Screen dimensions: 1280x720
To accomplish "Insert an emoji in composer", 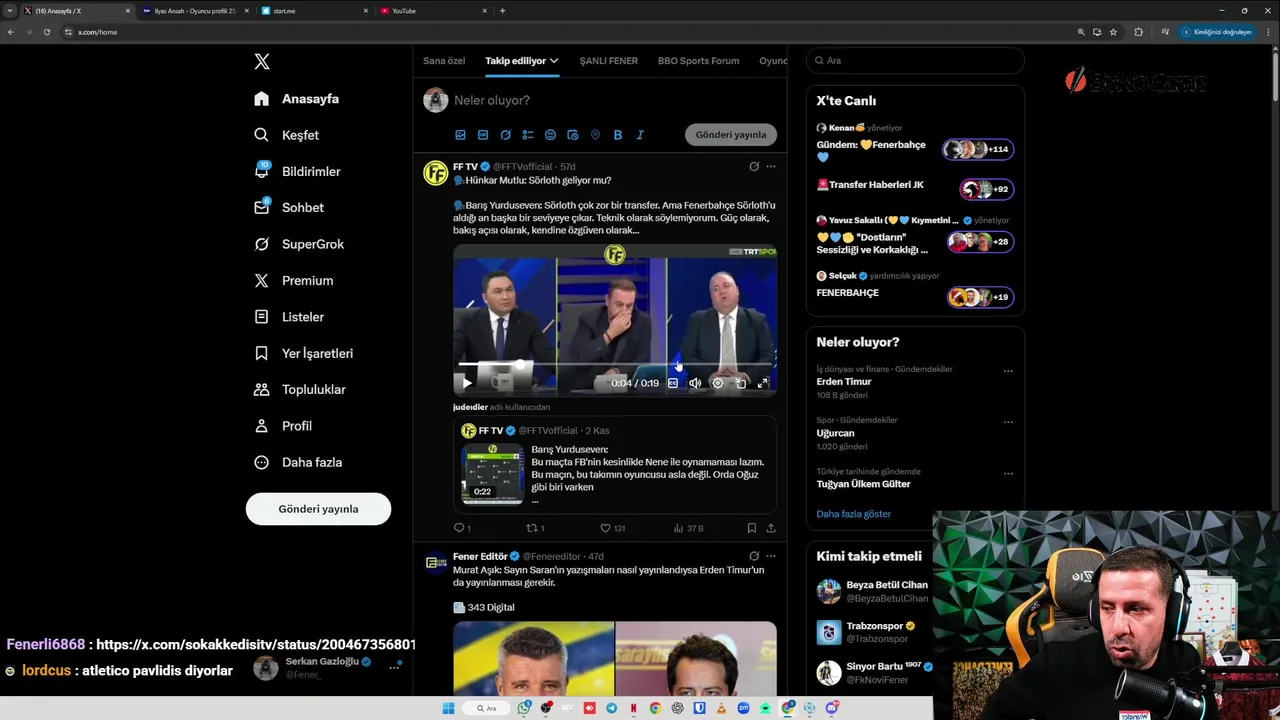I will click(550, 135).
